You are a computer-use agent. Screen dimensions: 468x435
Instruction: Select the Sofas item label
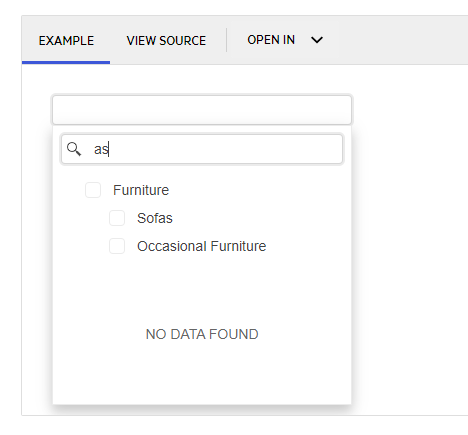pyautogui.click(x=155, y=218)
